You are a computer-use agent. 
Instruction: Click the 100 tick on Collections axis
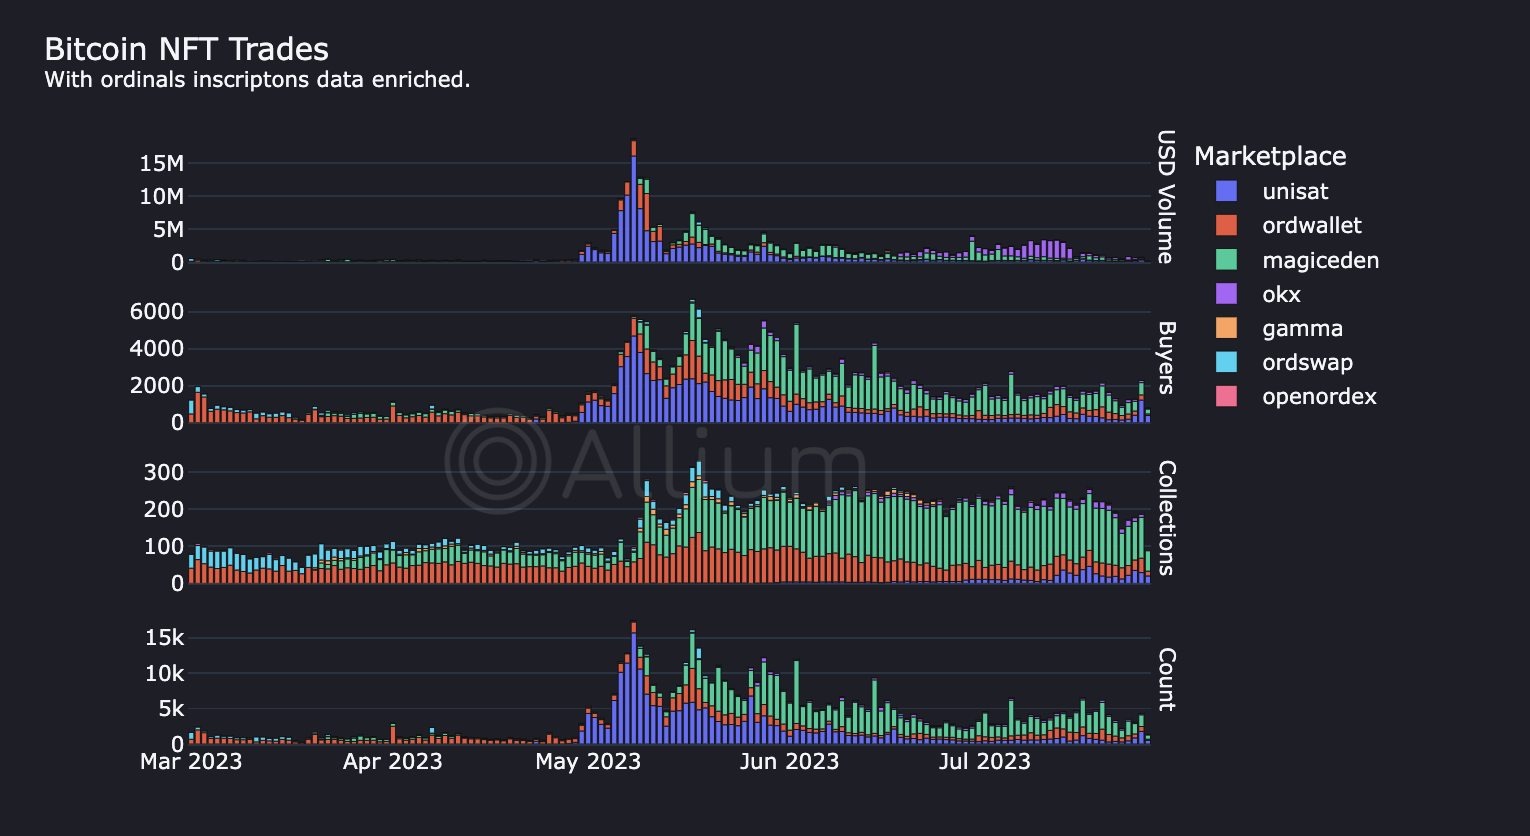(x=164, y=546)
